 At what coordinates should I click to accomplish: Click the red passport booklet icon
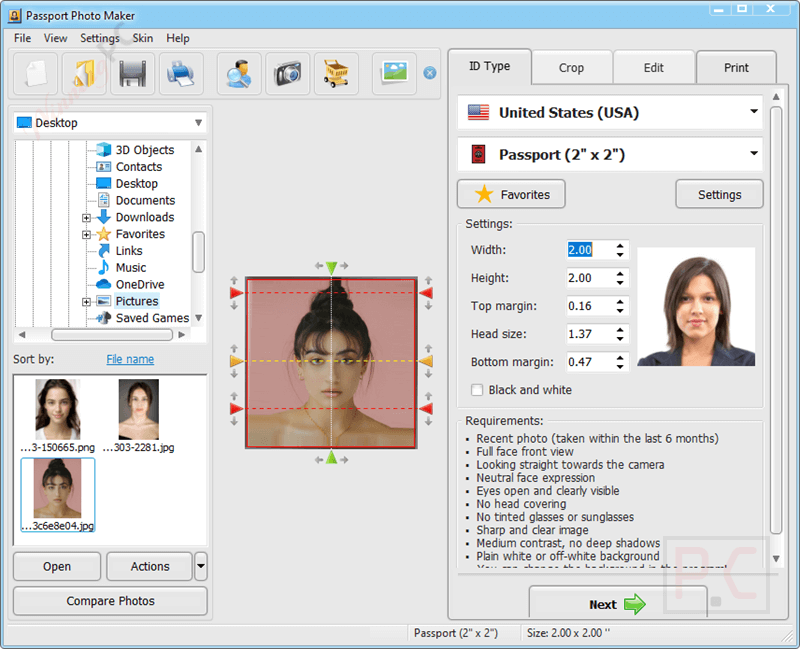click(478, 154)
